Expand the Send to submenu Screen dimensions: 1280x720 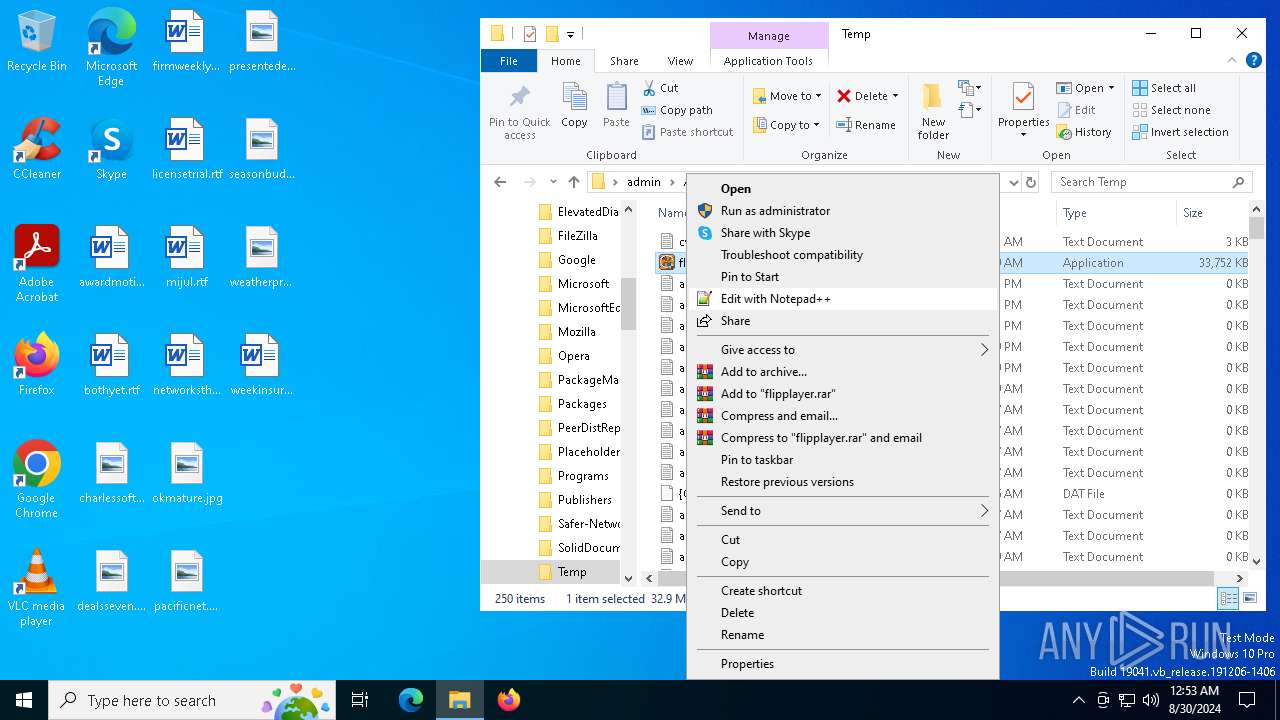(842, 511)
